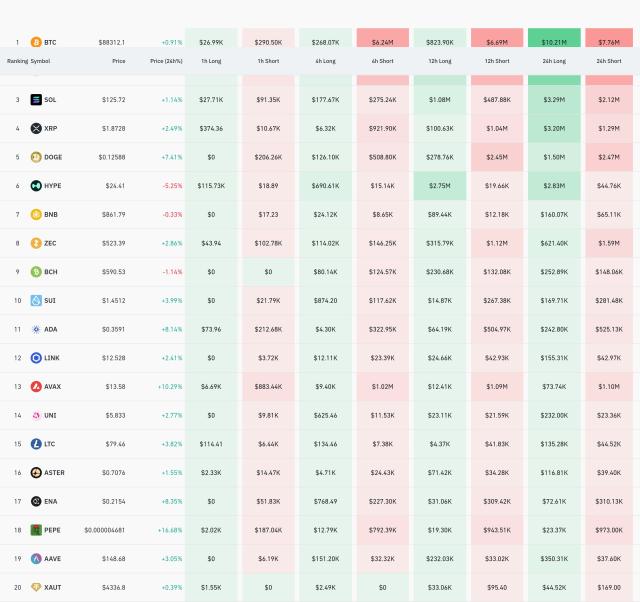This screenshot has width=640, height=602.
Task: Click the LINK coin icon
Action: point(36,358)
